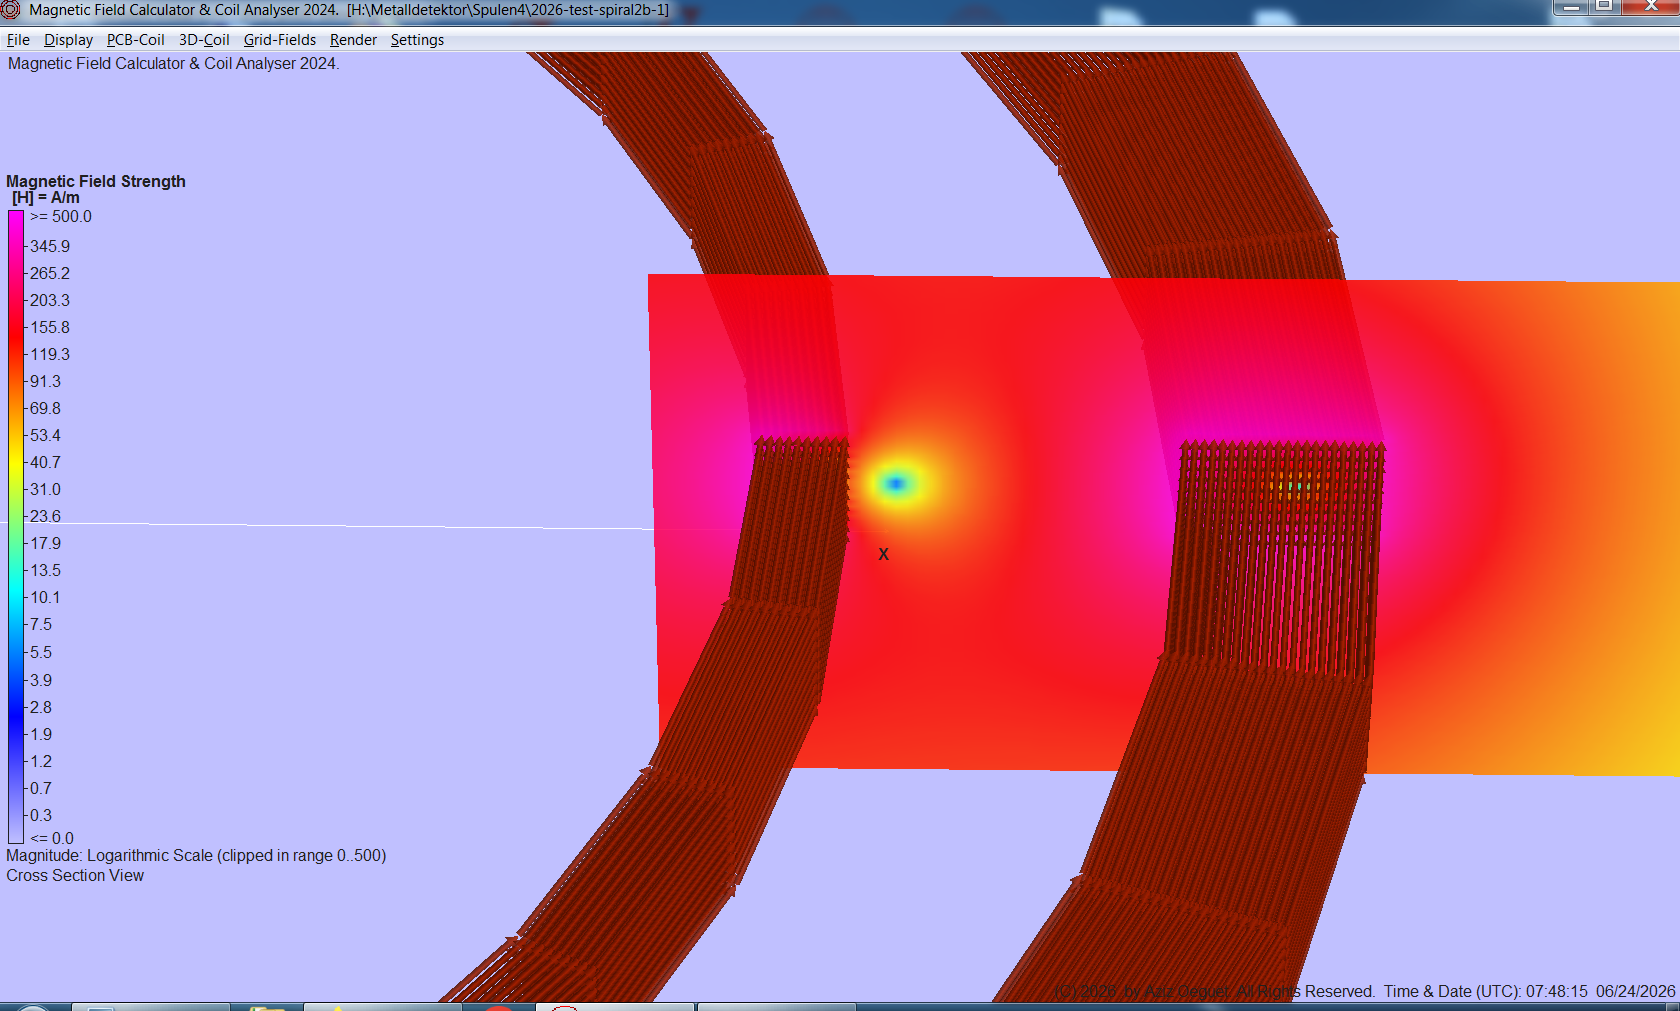Click the right coil's vertical winding cross-section
The width and height of the screenshot is (1680, 1011).
[1275, 560]
